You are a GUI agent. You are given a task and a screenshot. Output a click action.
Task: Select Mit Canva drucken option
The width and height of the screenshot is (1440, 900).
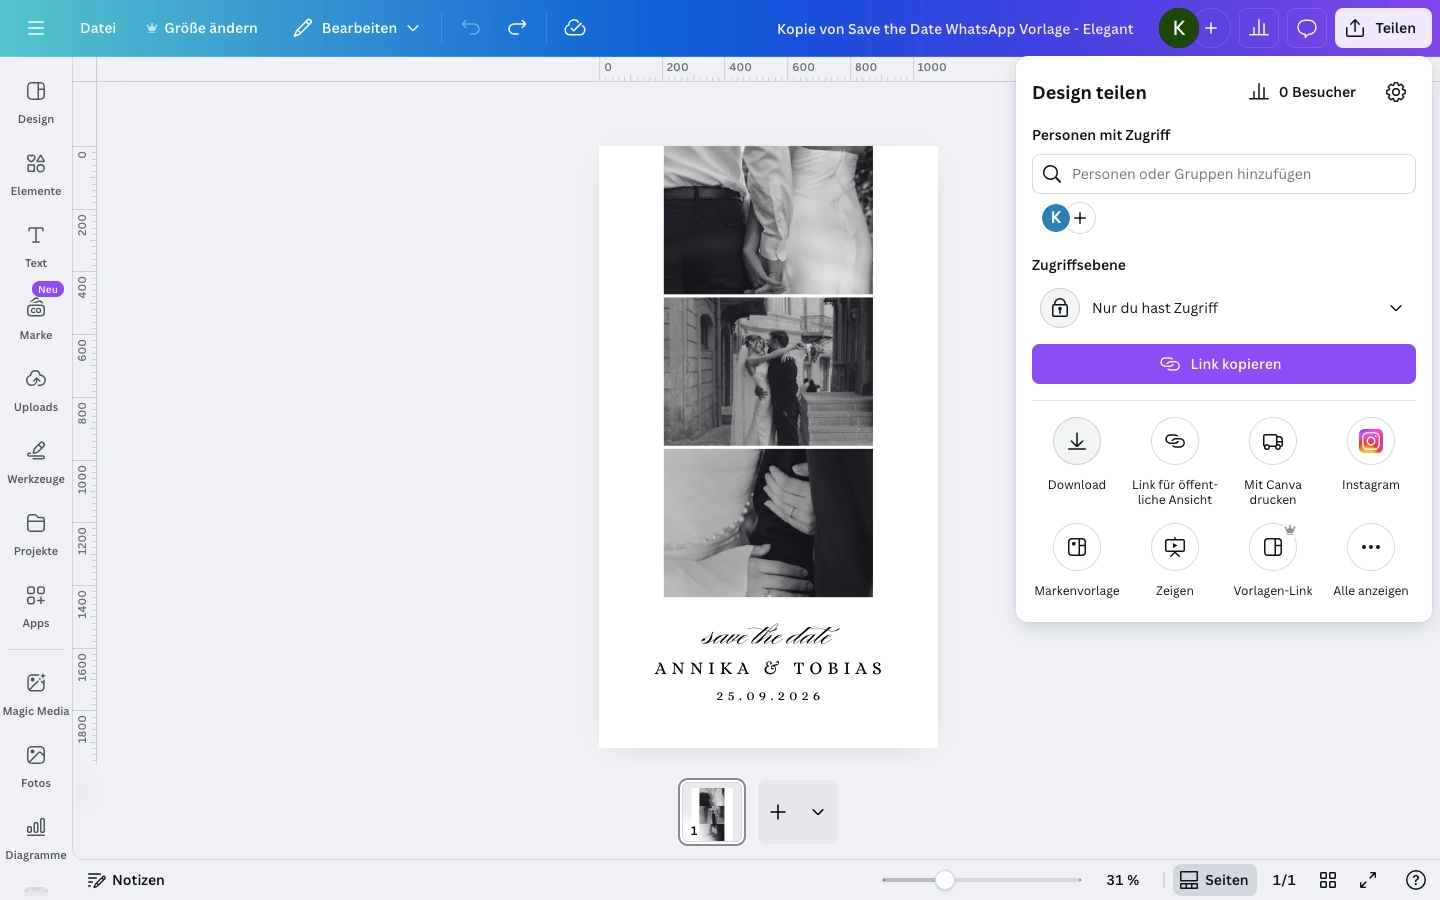(x=1273, y=441)
